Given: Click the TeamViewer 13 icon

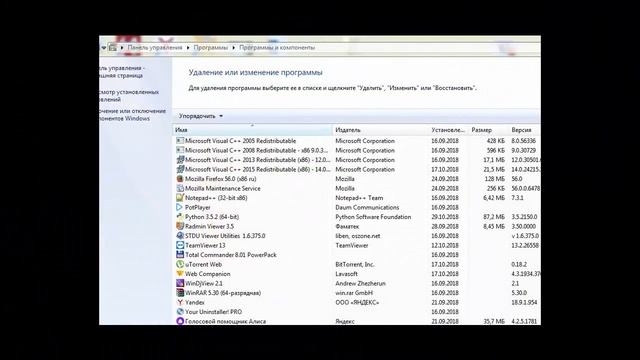Looking at the screenshot, I should click(x=180, y=245).
